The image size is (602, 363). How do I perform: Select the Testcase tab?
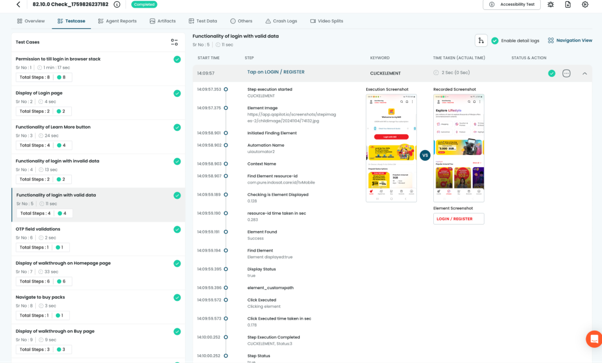click(x=71, y=21)
